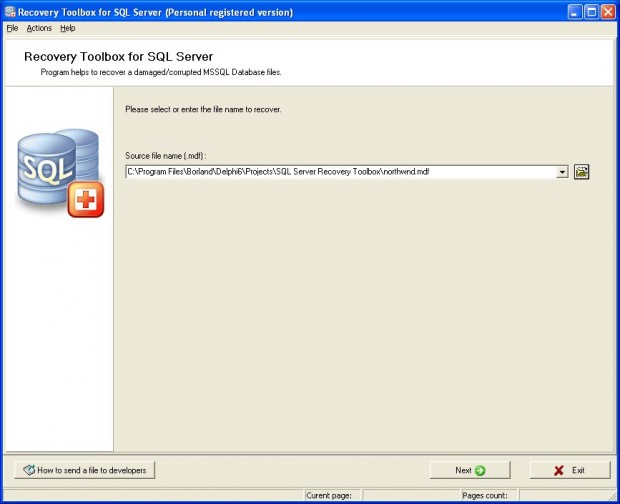Maximize the Recovery Toolbox window
This screenshot has width=620, height=504.
coord(592,12)
